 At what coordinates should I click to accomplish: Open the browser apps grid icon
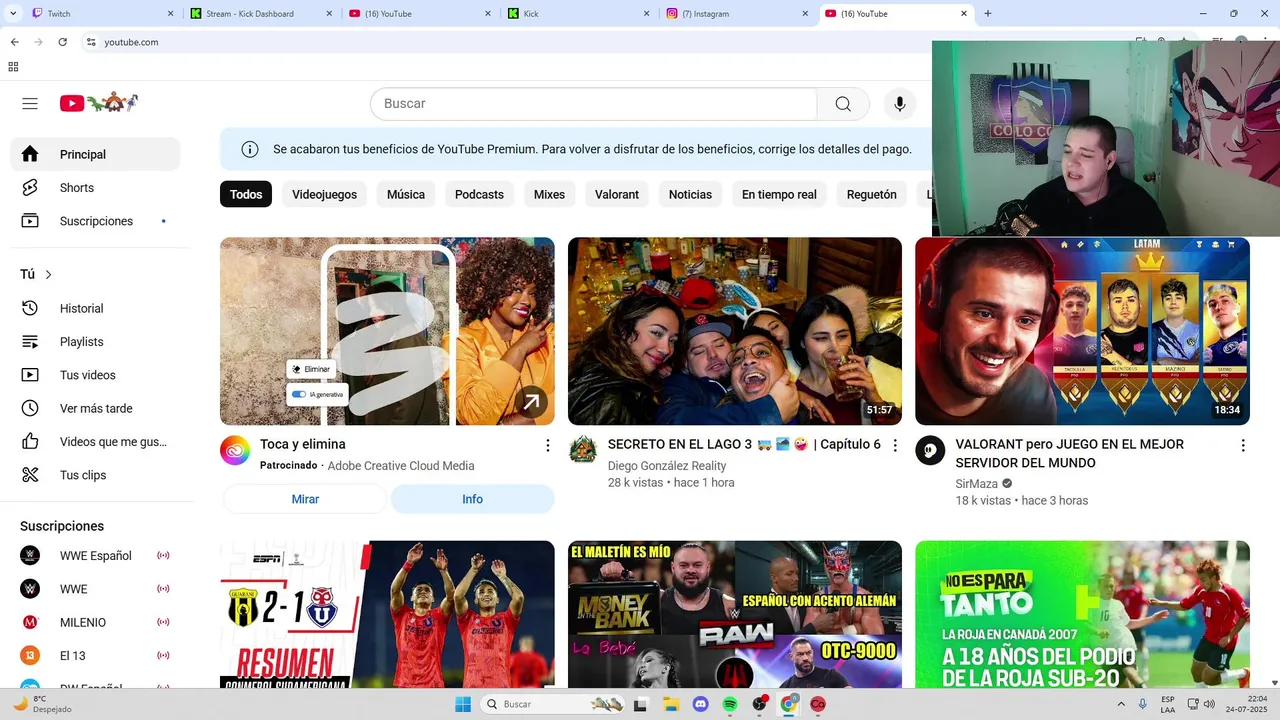[x=13, y=67]
